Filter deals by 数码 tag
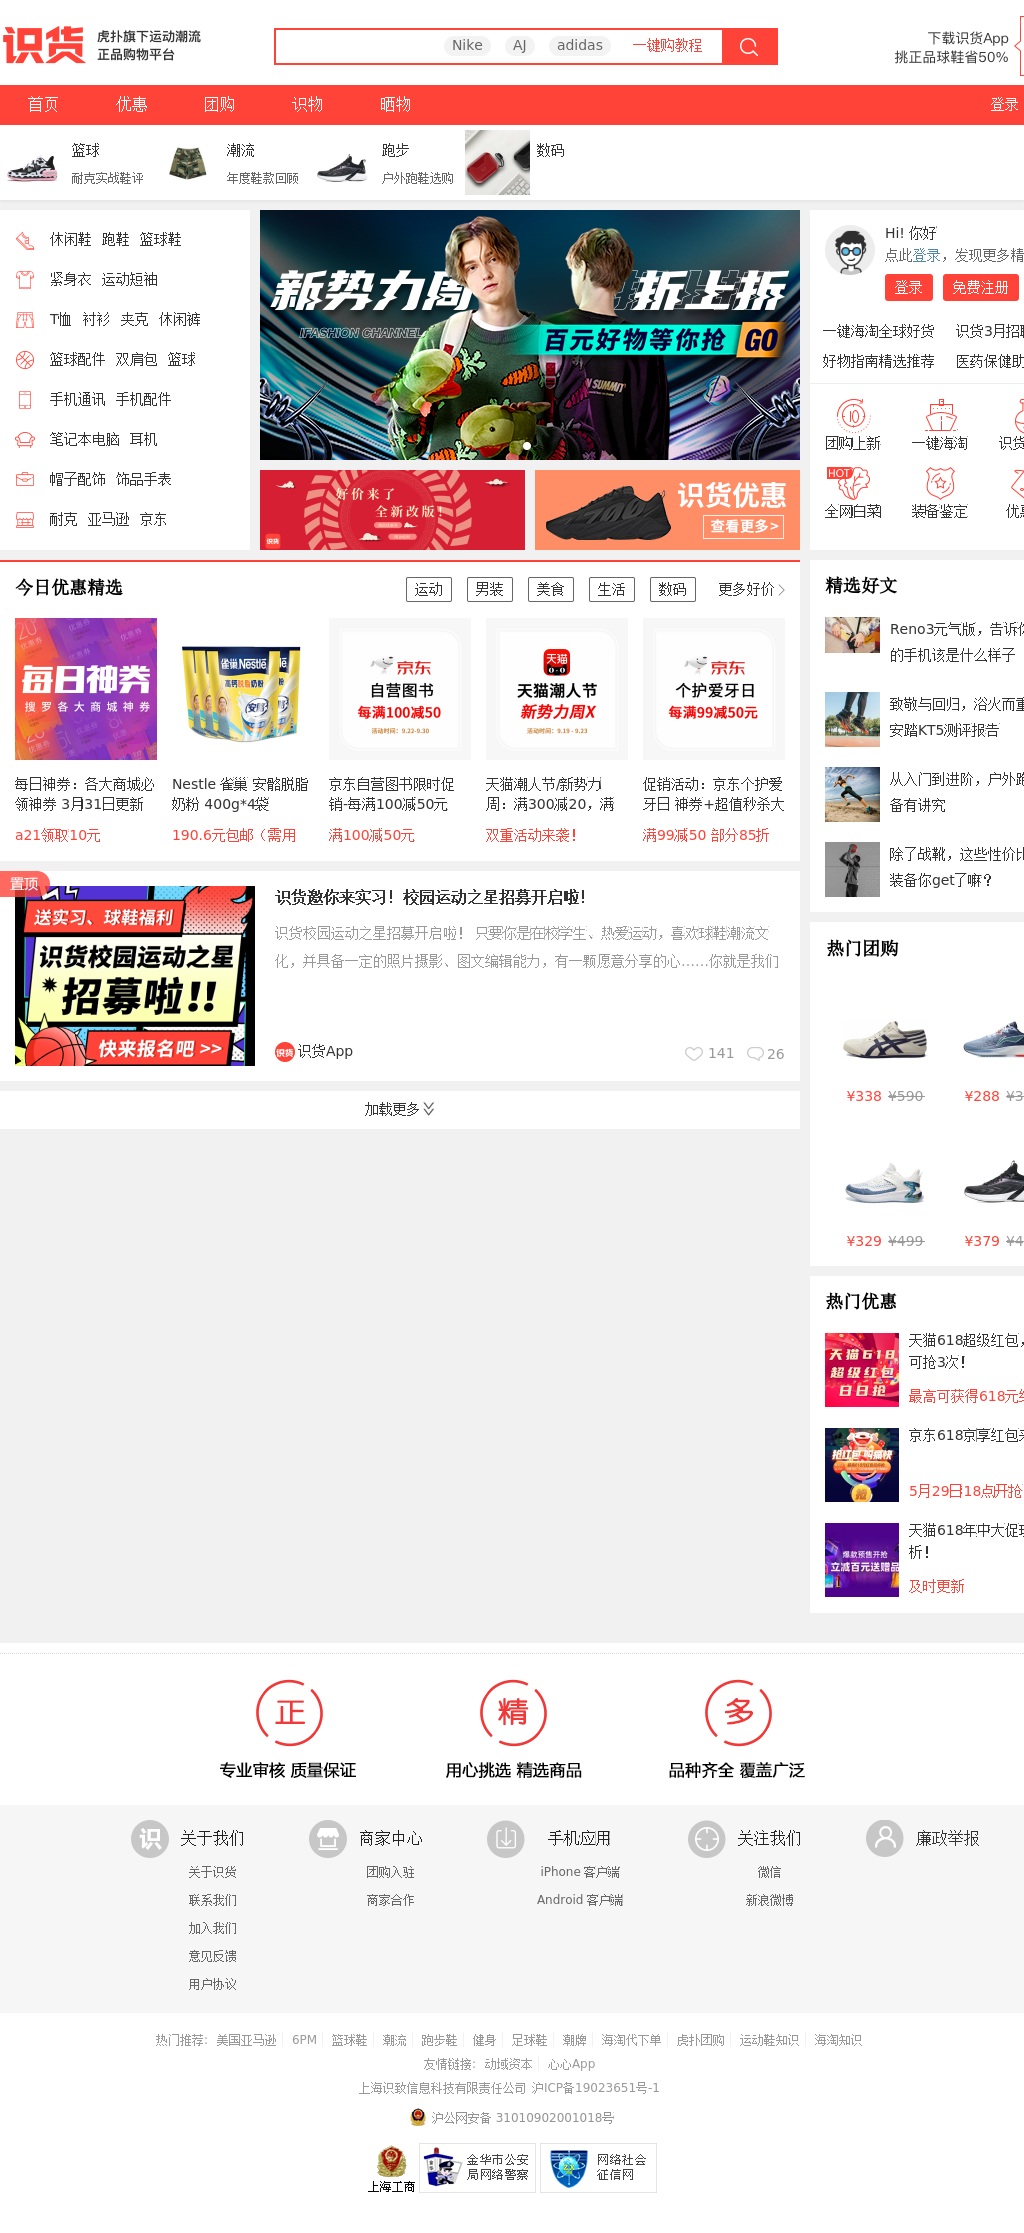Screen dimensions: 1024x2233 pos(673,589)
